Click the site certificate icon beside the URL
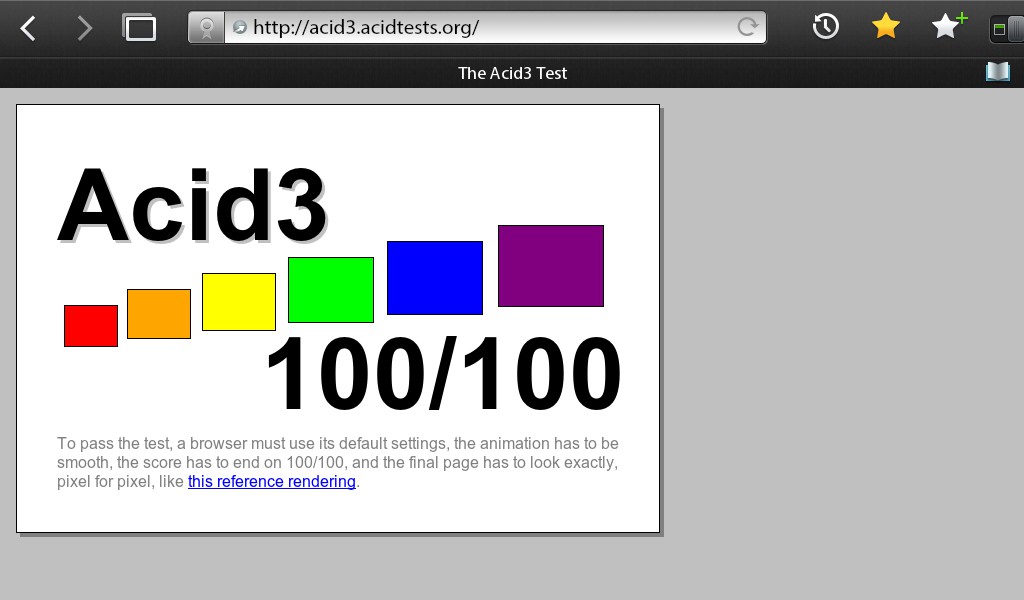This screenshot has height=600, width=1024. point(206,27)
